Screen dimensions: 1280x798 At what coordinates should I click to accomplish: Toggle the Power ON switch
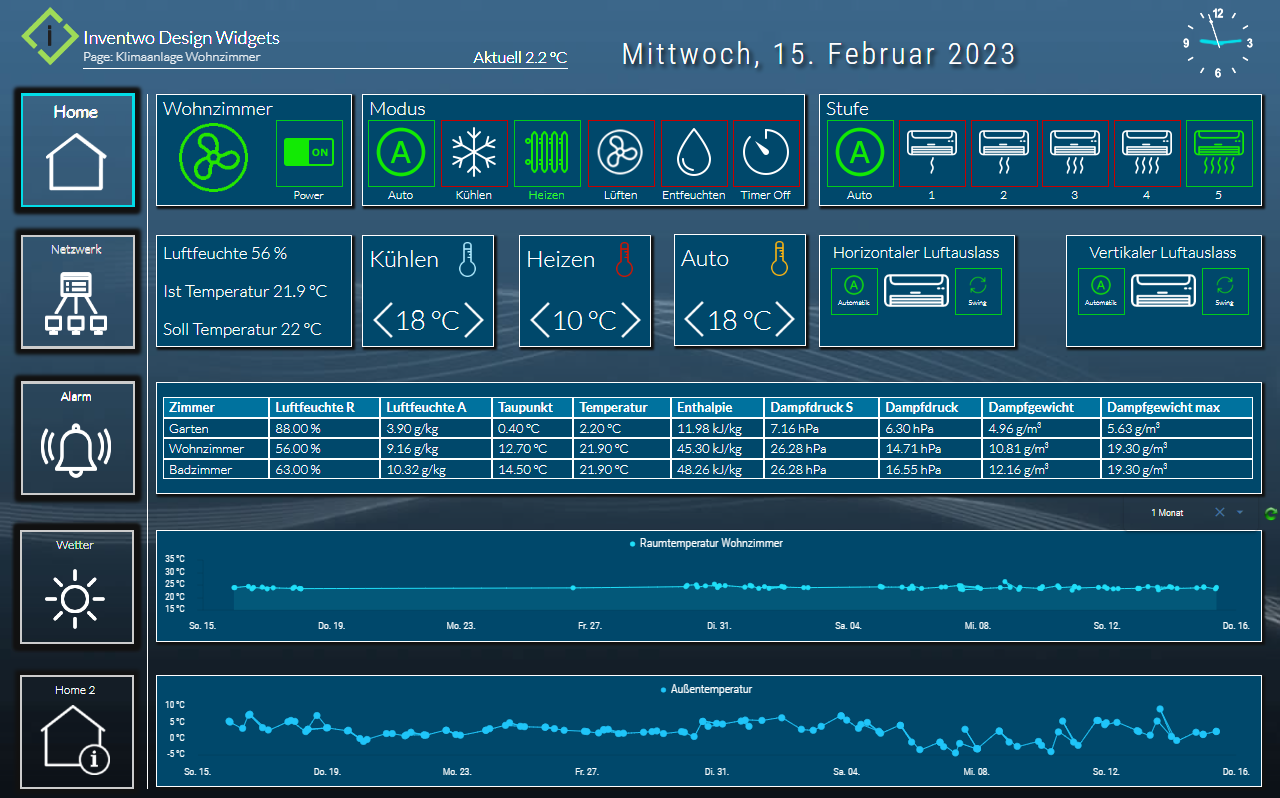[309, 153]
